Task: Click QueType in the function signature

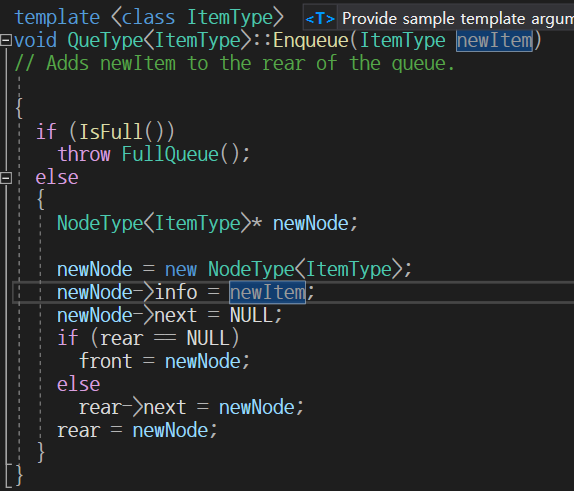Action: coord(105,40)
